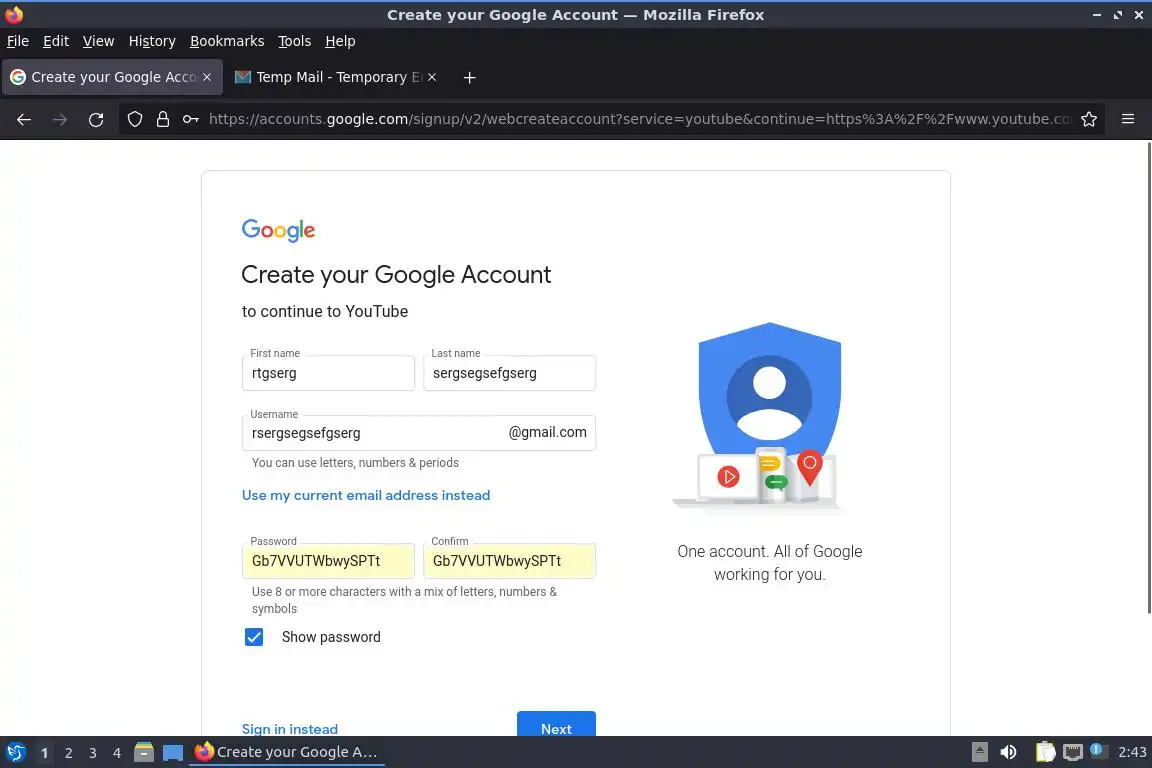View site security padlock information
Viewport: 1152px width, 768px height.
[x=162, y=119]
